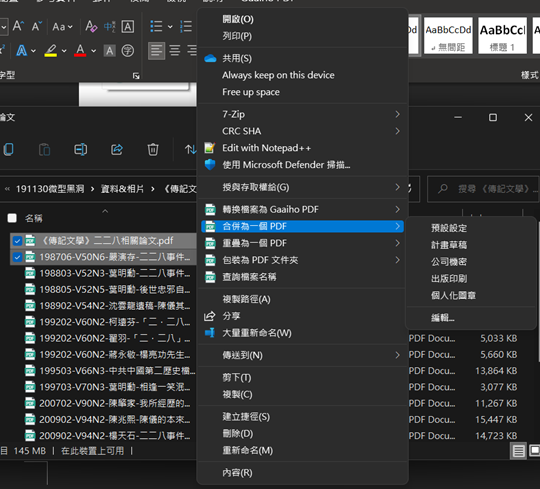Viewport: 540px width, 489px height.
Task: Choose 計畫草稿 in submenu
Action: point(471,245)
